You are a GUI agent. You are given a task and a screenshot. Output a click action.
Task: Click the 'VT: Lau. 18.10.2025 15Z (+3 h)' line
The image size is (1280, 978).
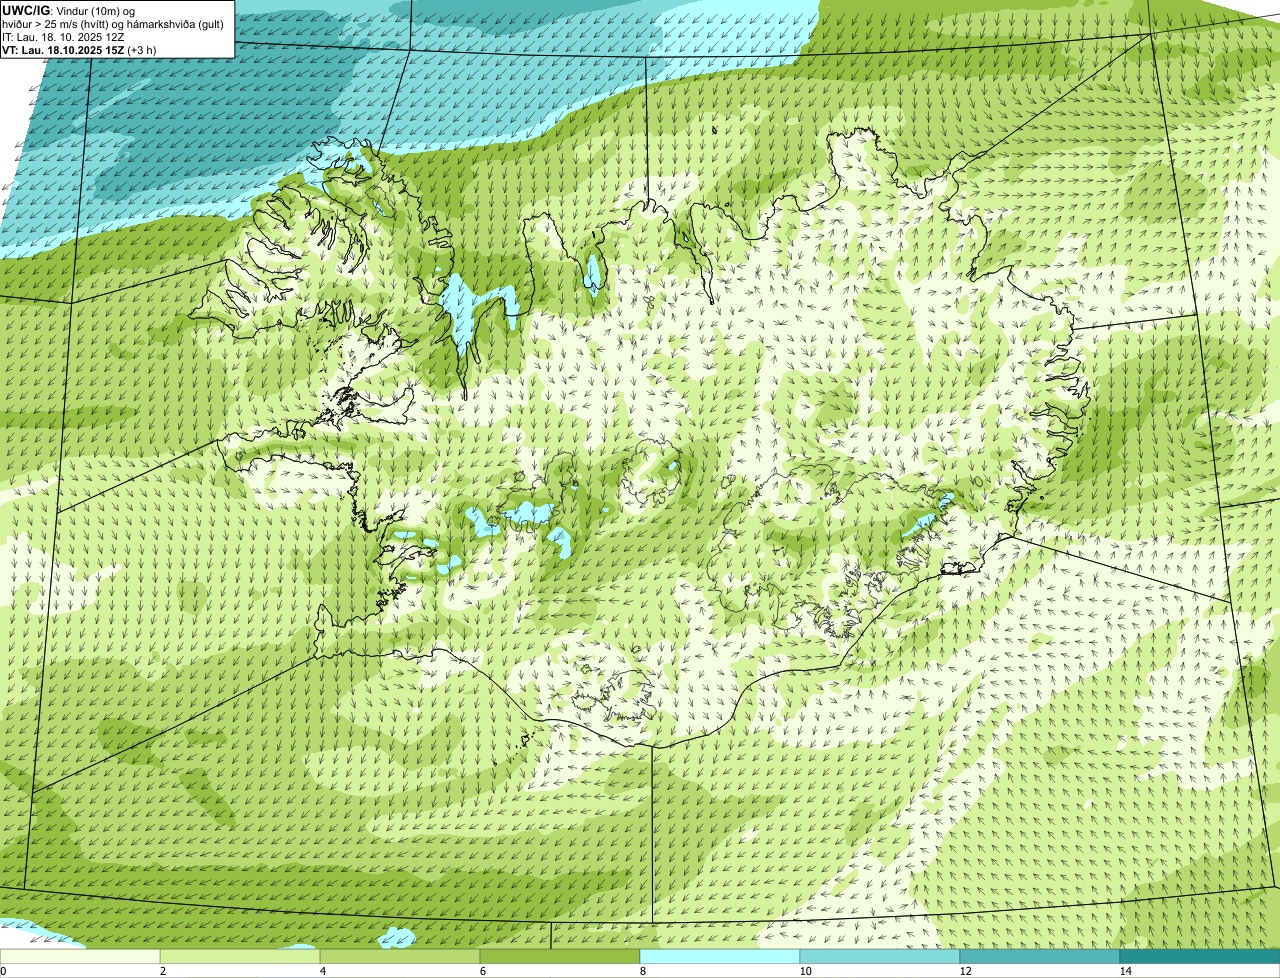[x=79, y=49]
